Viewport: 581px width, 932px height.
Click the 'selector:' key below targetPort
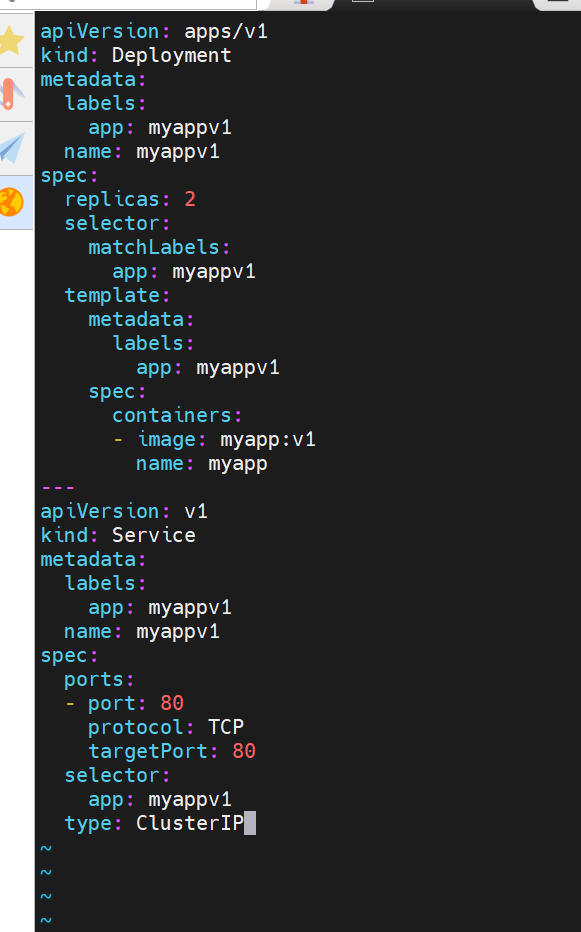click(x=117, y=776)
